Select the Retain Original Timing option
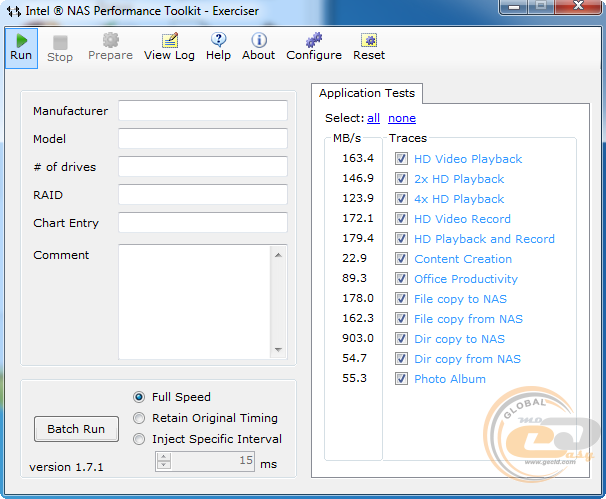 click(140, 418)
